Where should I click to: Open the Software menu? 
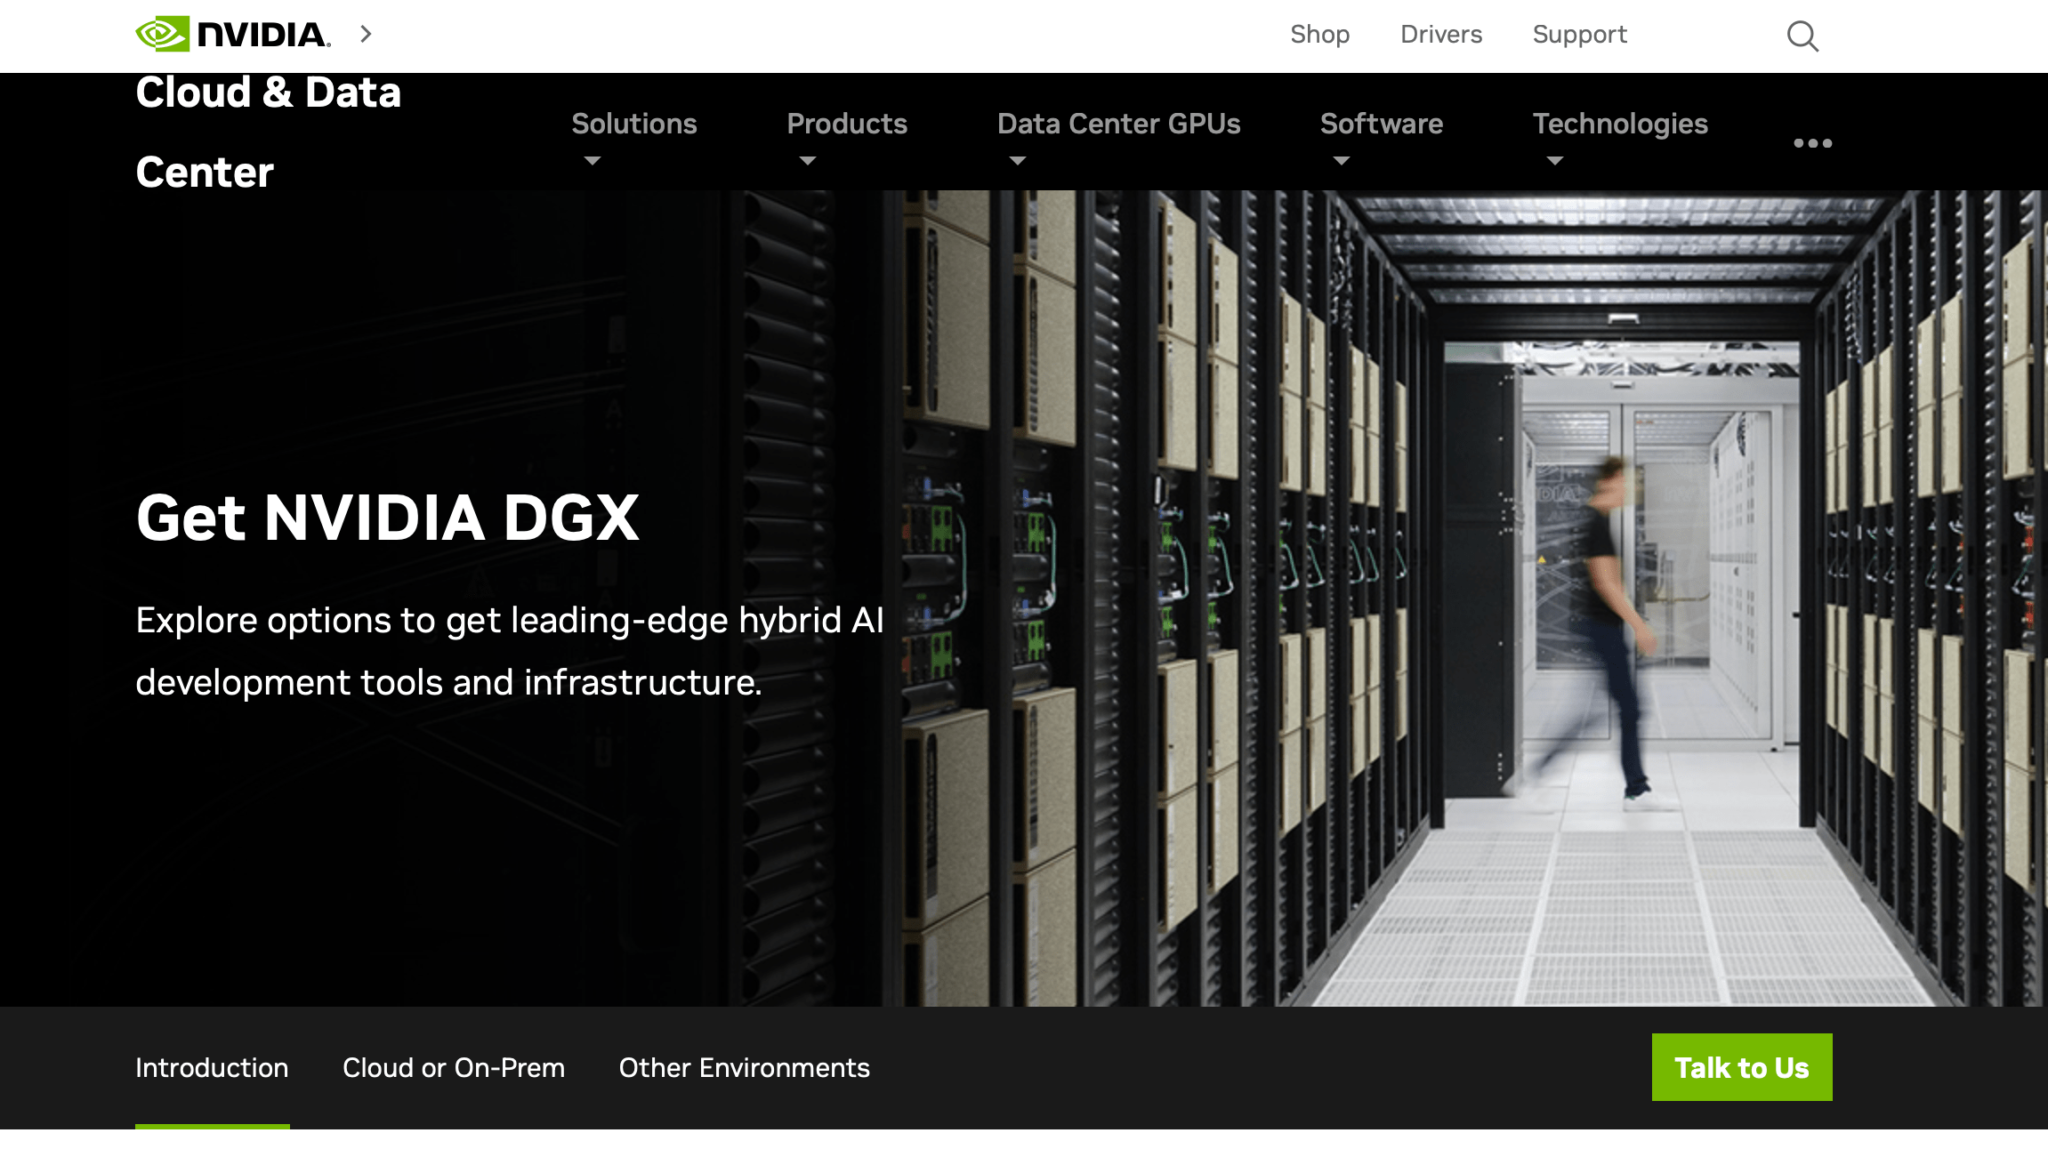click(1381, 124)
